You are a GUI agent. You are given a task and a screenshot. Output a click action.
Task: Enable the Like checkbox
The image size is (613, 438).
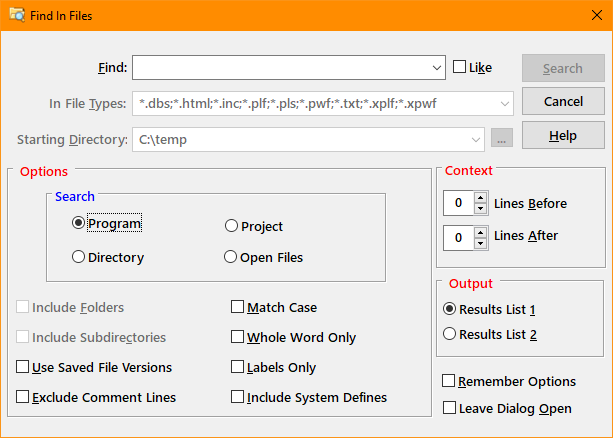[460, 68]
